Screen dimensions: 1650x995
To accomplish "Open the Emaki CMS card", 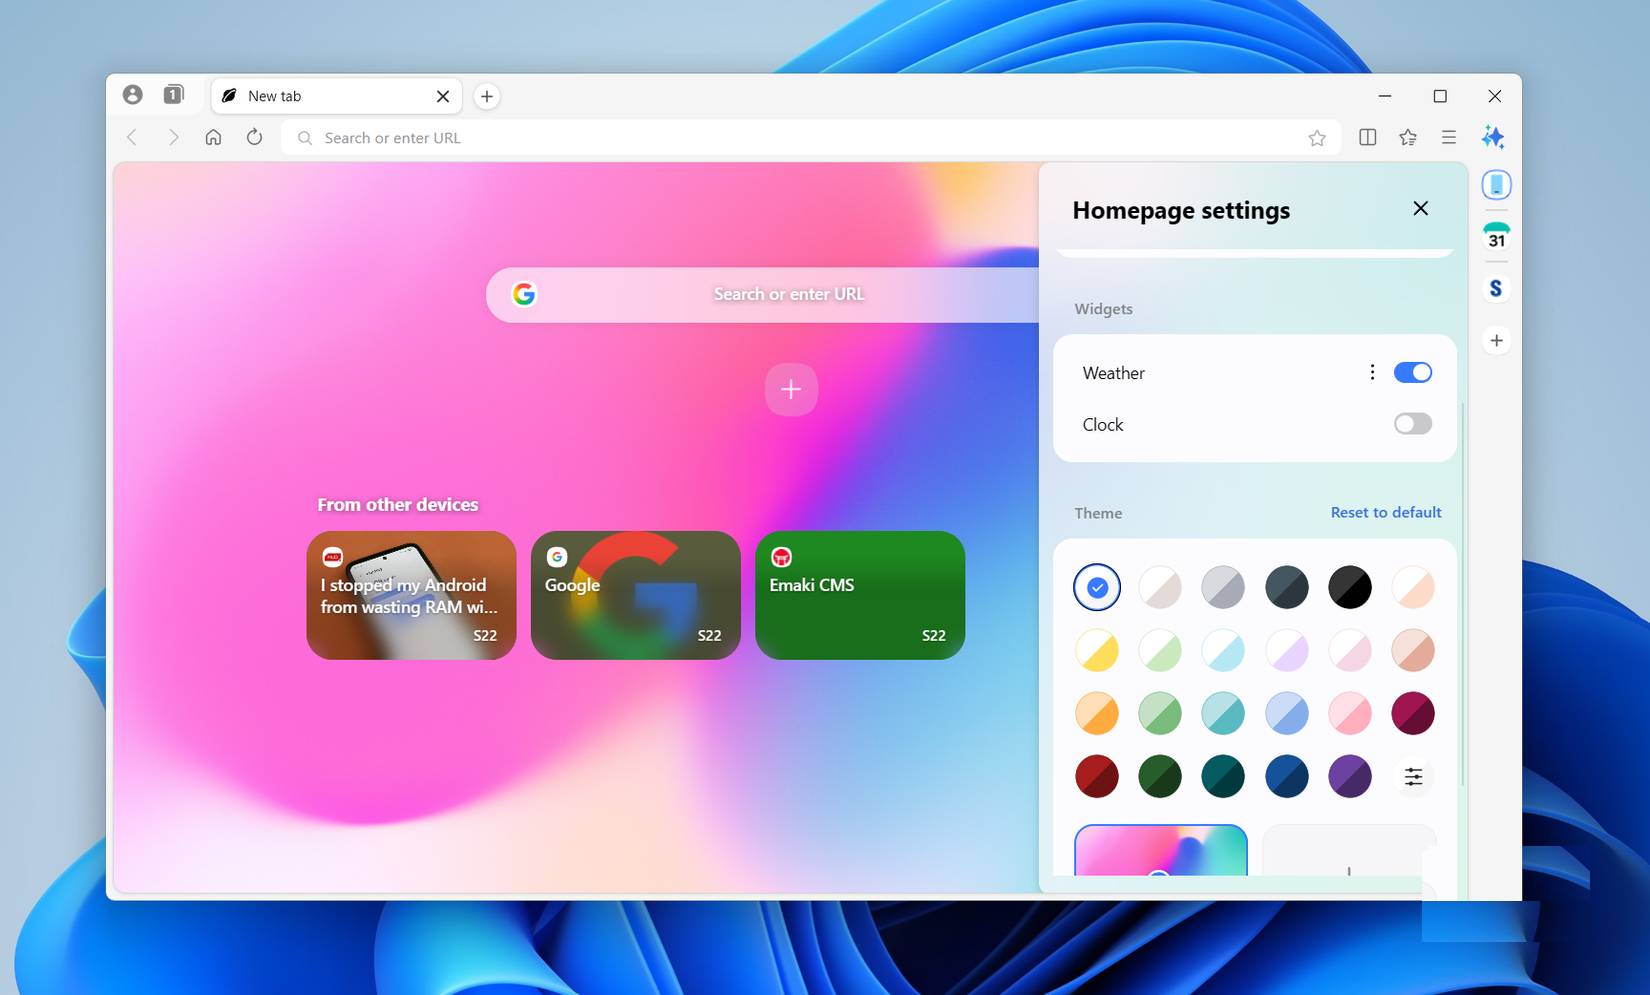I will click(860, 595).
